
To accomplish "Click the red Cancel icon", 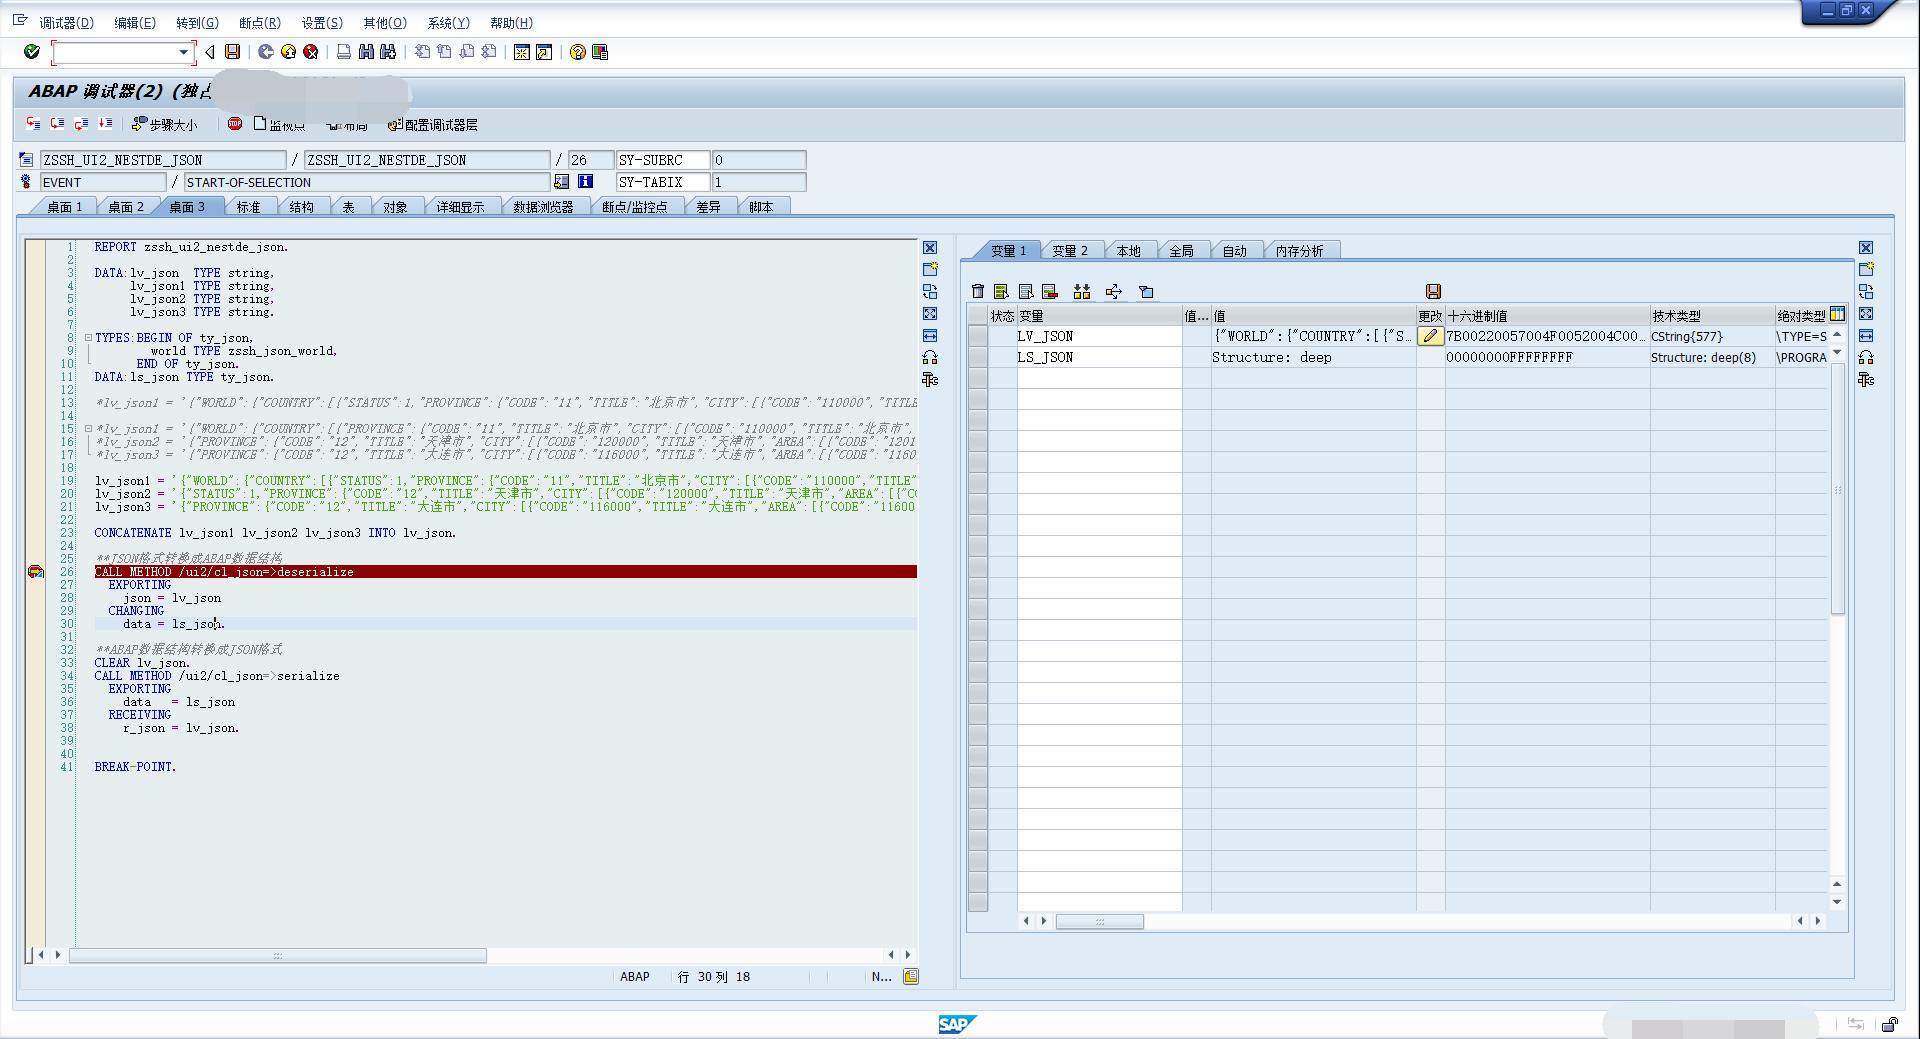I will [311, 52].
